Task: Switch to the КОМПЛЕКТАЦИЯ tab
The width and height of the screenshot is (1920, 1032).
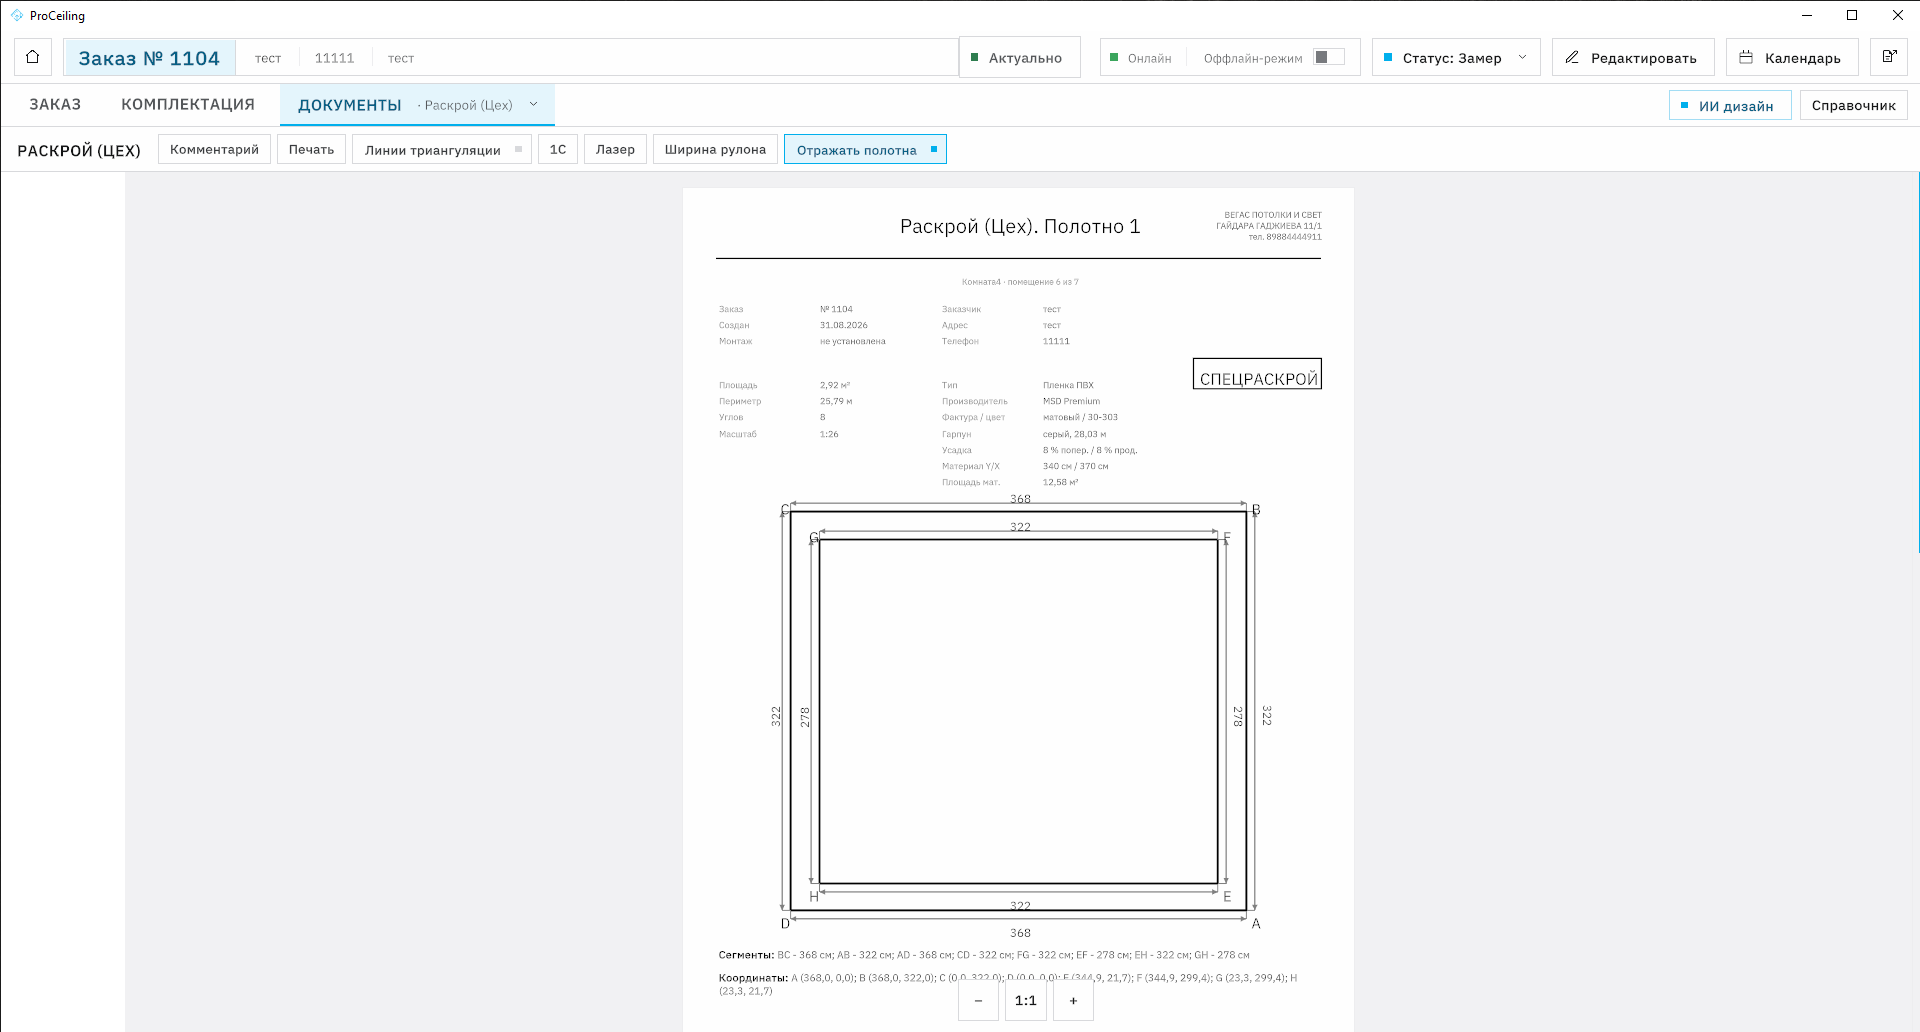Action: 188,104
